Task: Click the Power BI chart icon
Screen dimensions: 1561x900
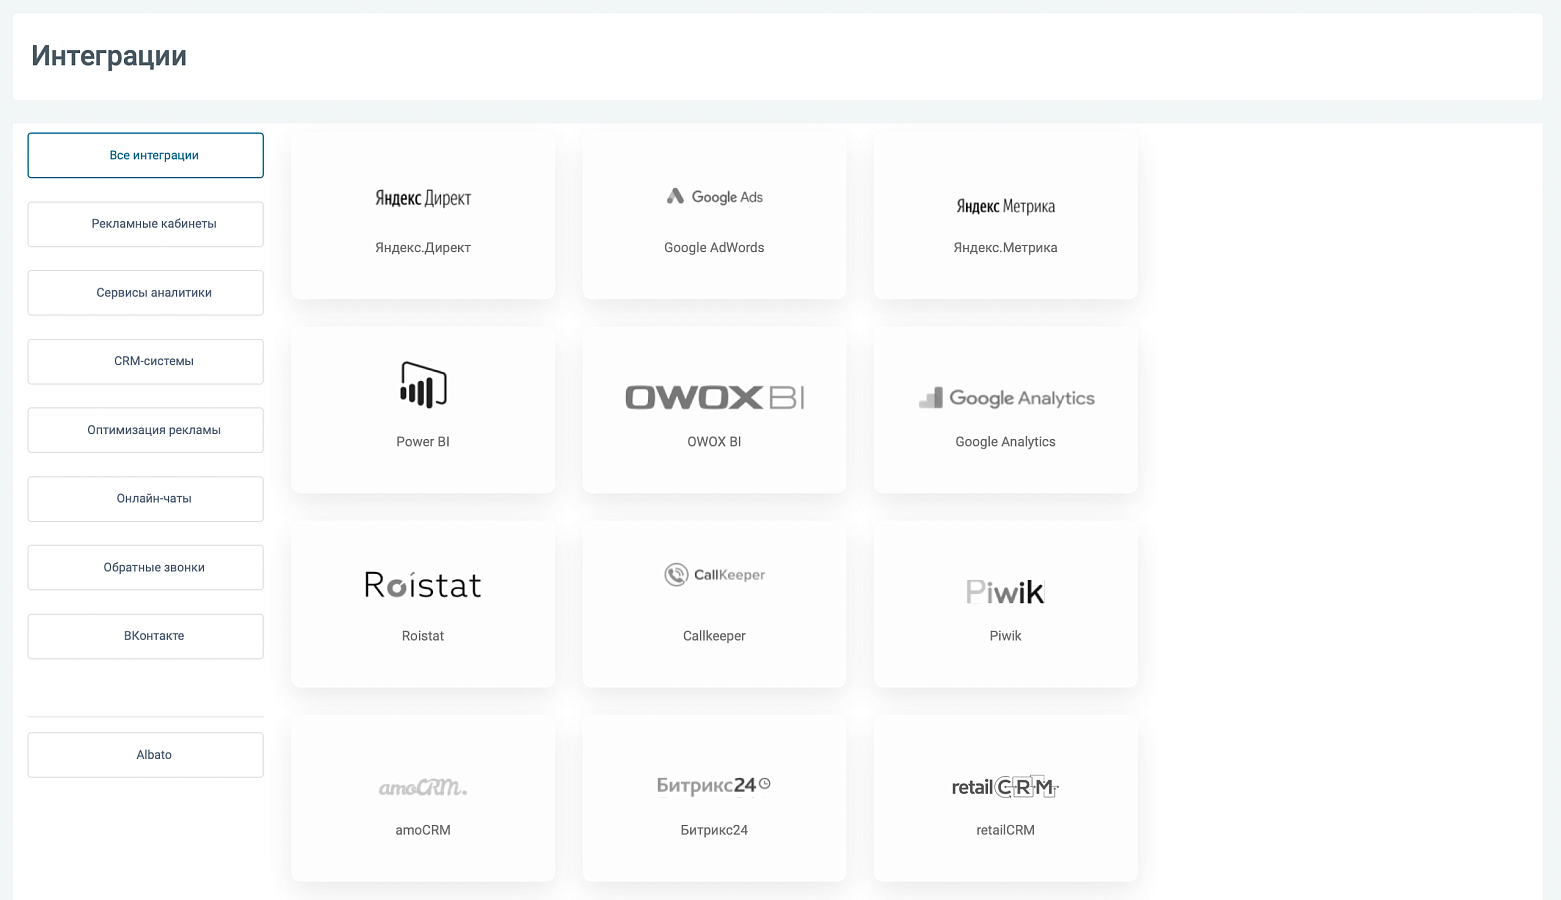Action: pos(423,385)
